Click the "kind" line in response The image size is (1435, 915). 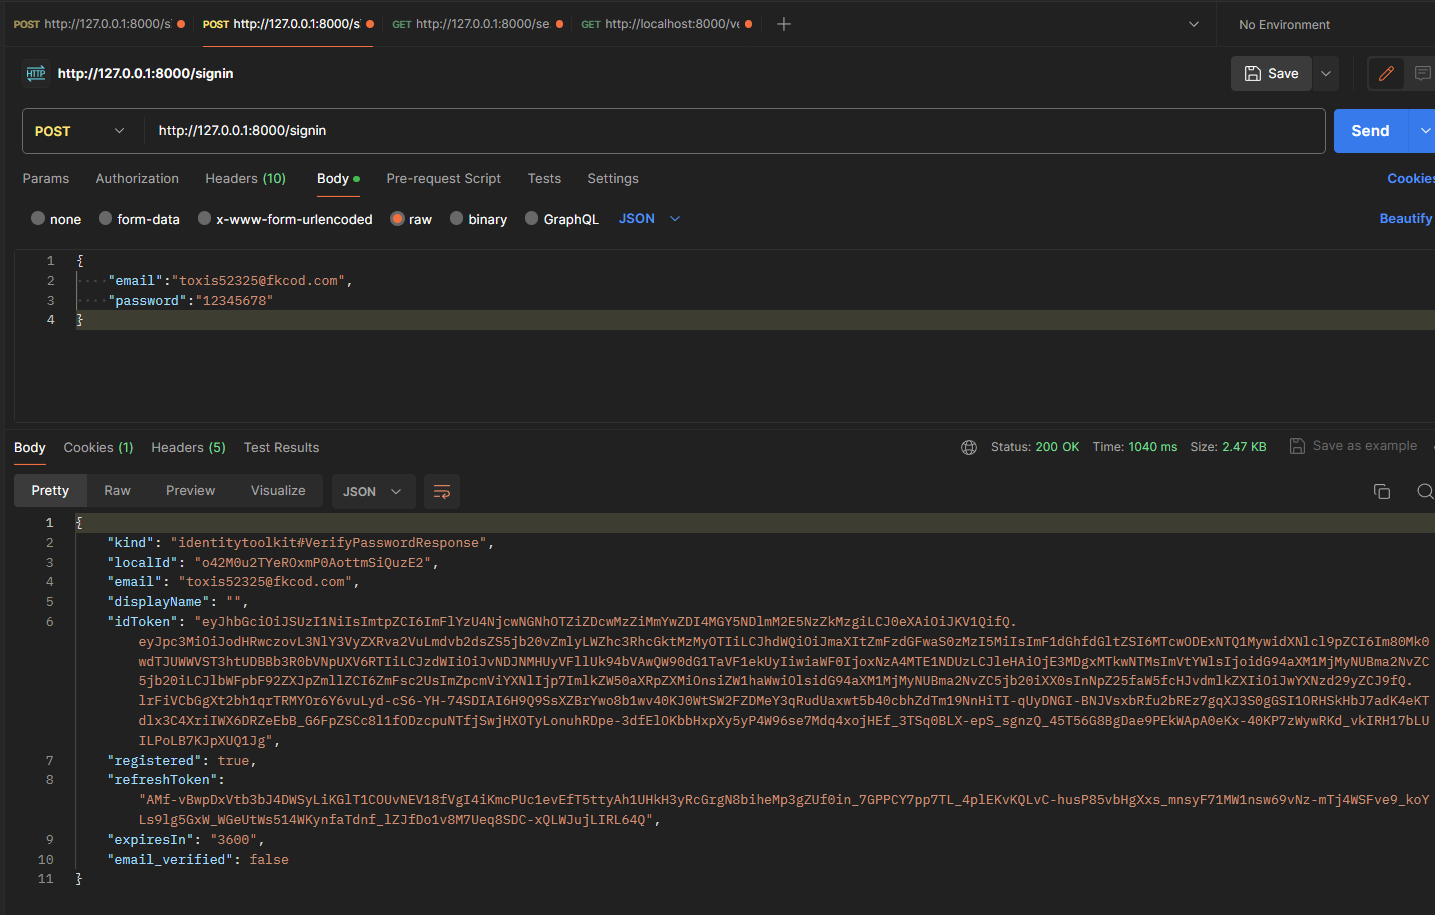click(301, 543)
